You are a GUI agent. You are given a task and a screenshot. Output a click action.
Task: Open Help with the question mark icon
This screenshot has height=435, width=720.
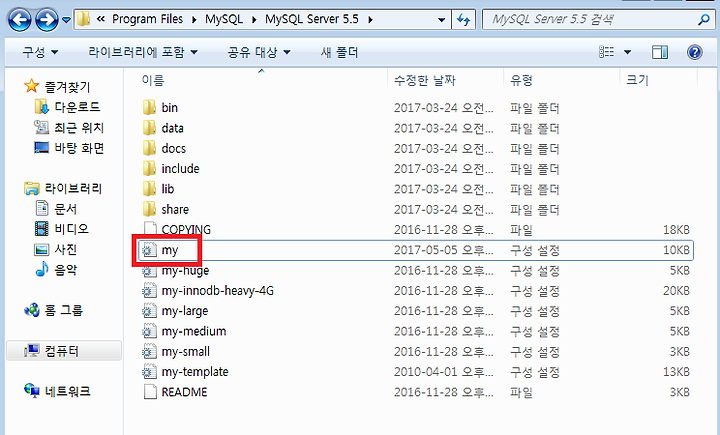(695, 52)
